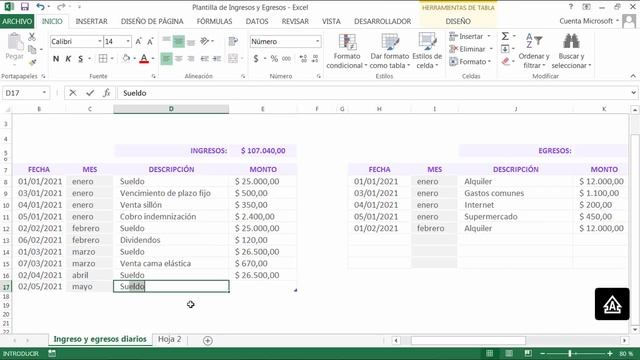Click the Clear eraser icon
The width and height of the screenshot is (640, 360).
506,62
